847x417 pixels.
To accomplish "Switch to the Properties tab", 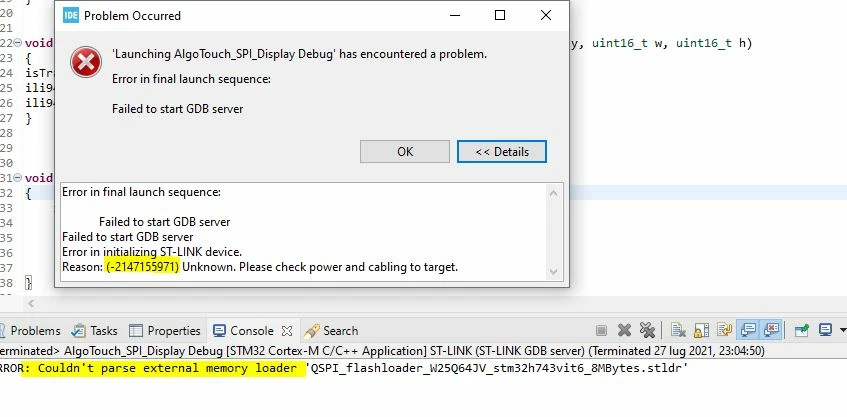I will point(165,331).
